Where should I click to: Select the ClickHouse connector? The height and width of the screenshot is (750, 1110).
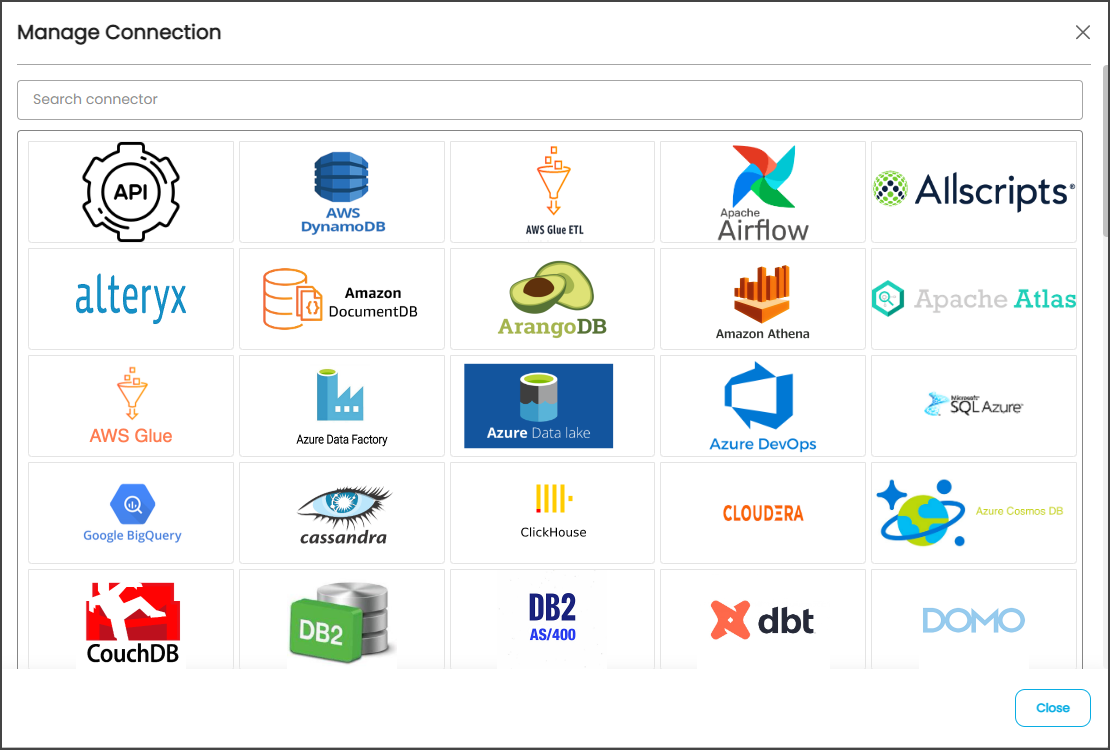pos(552,513)
